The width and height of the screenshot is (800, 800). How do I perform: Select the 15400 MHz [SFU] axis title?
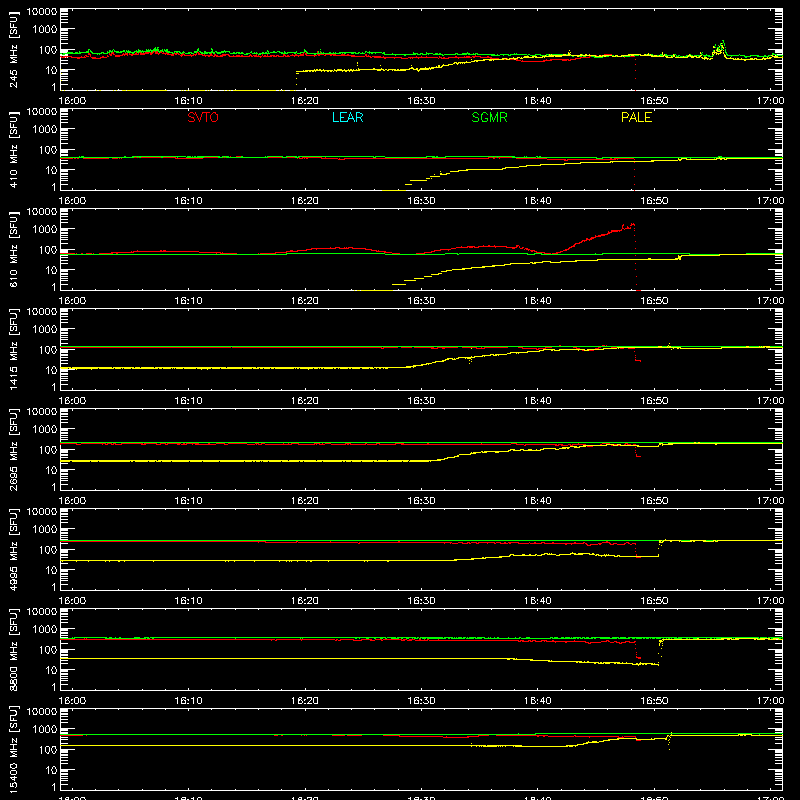(13, 749)
